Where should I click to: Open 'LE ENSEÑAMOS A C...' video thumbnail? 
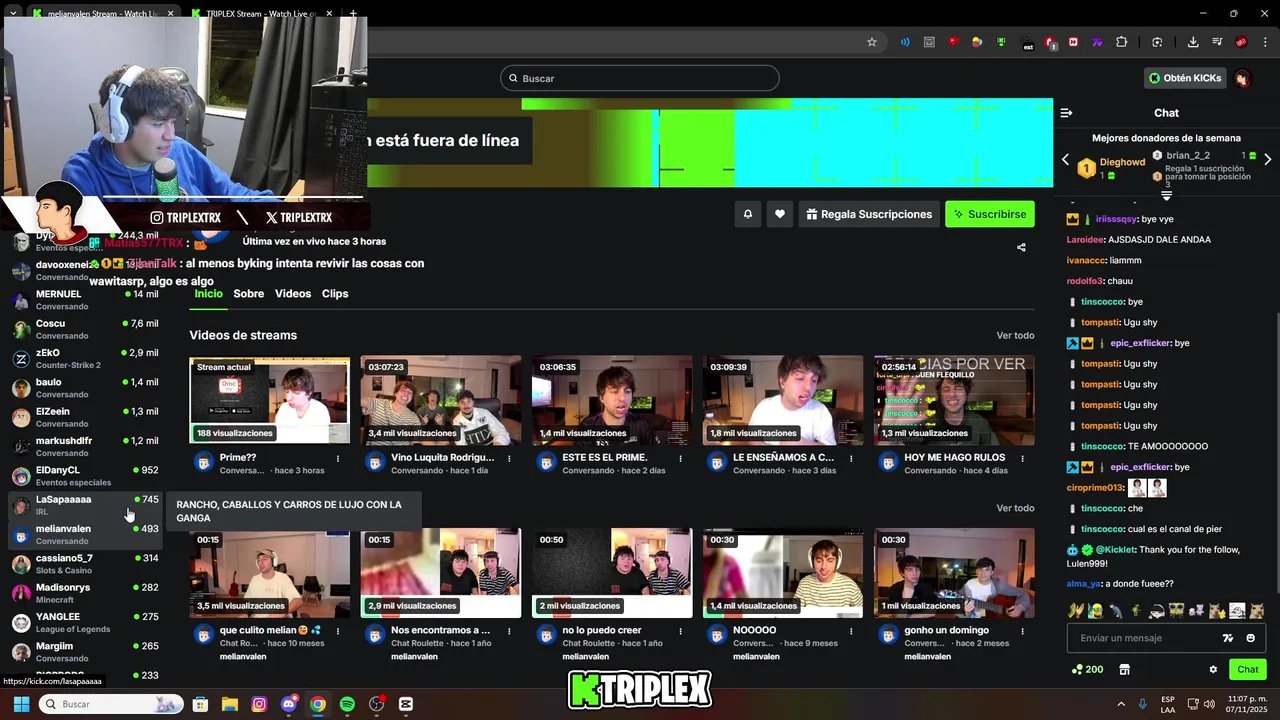tap(783, 400)
